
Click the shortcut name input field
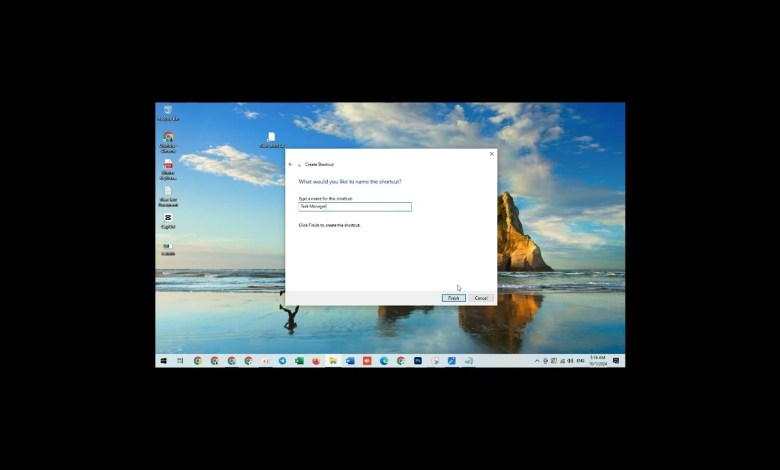[355, 206]
